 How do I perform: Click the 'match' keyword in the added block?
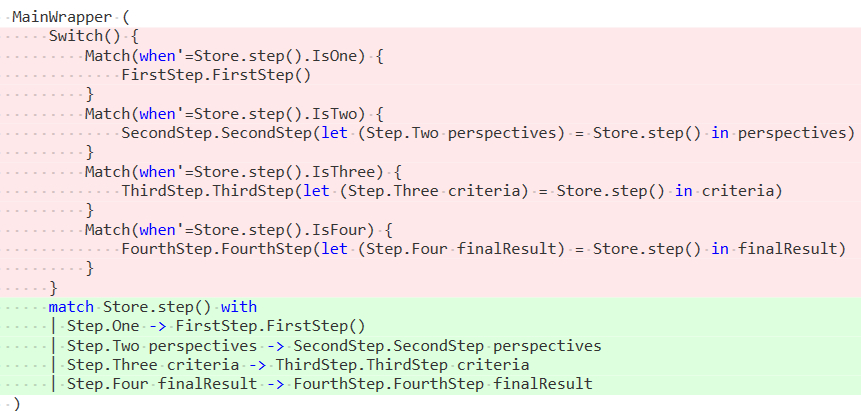(x=70, y=306)
